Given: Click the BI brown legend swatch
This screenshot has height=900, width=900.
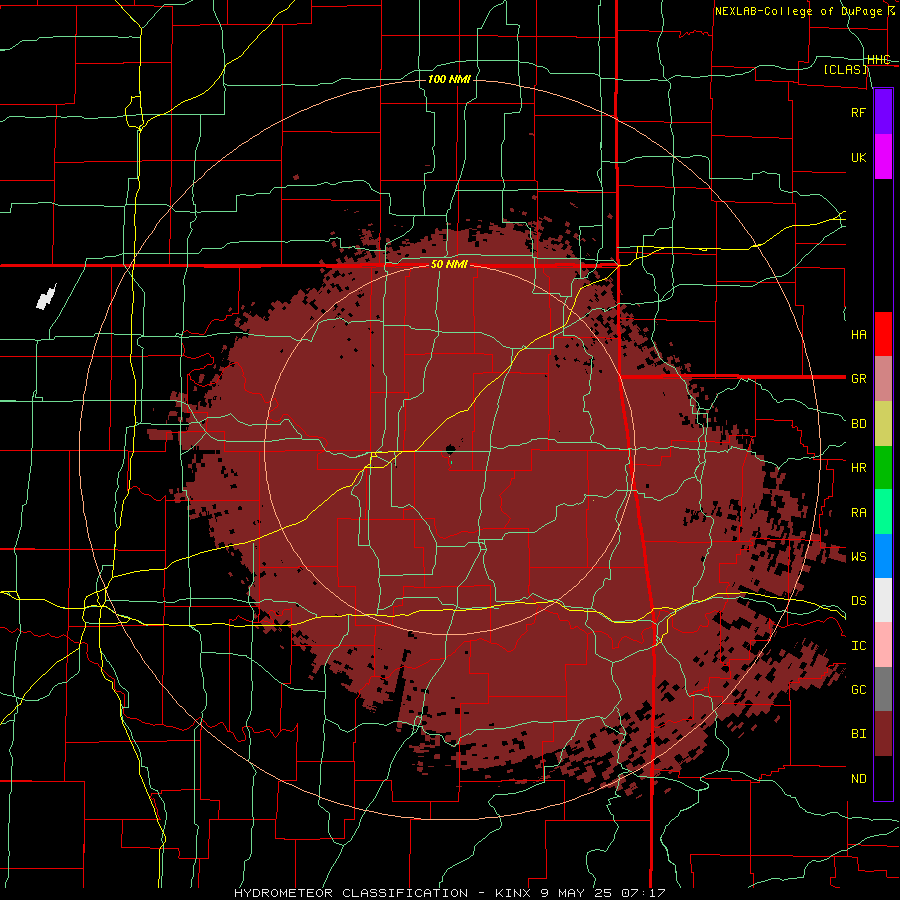Looking at the screenshot, I should pos(883,734).
